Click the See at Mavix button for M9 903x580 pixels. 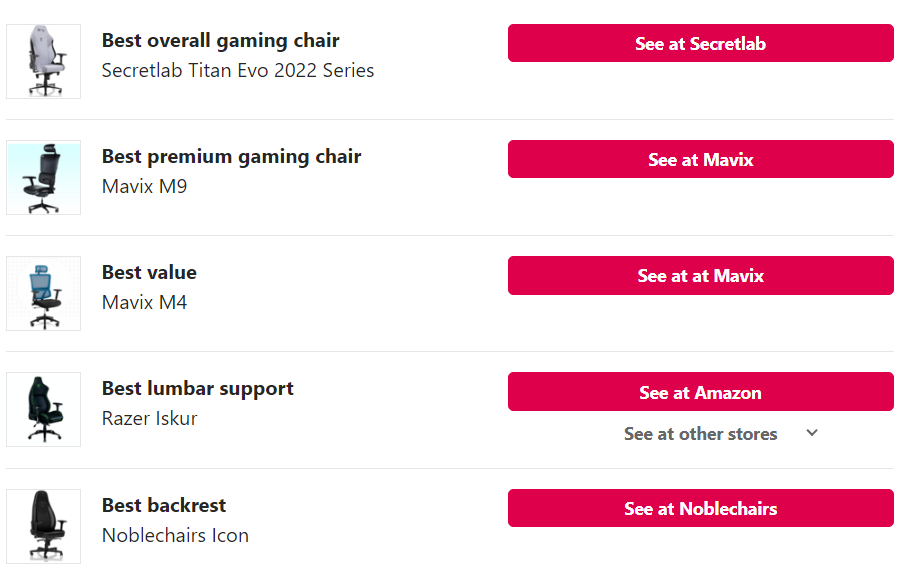(700, 159)
